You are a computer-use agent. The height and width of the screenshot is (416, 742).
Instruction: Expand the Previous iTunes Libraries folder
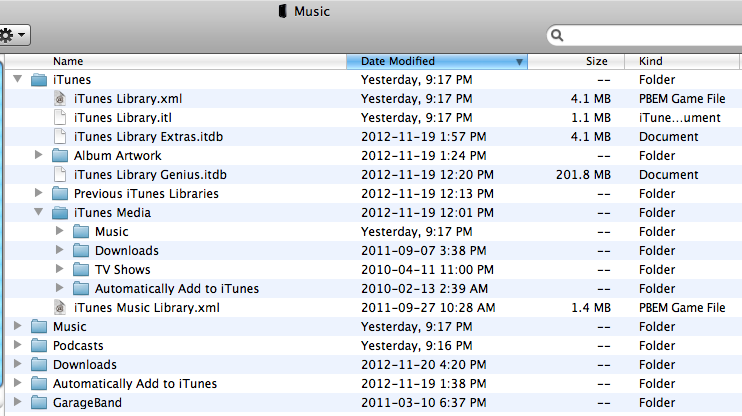(39, 193)
